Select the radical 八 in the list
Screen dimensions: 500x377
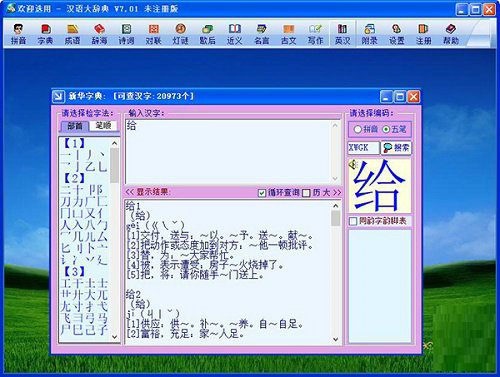click(x=90, y=225)
